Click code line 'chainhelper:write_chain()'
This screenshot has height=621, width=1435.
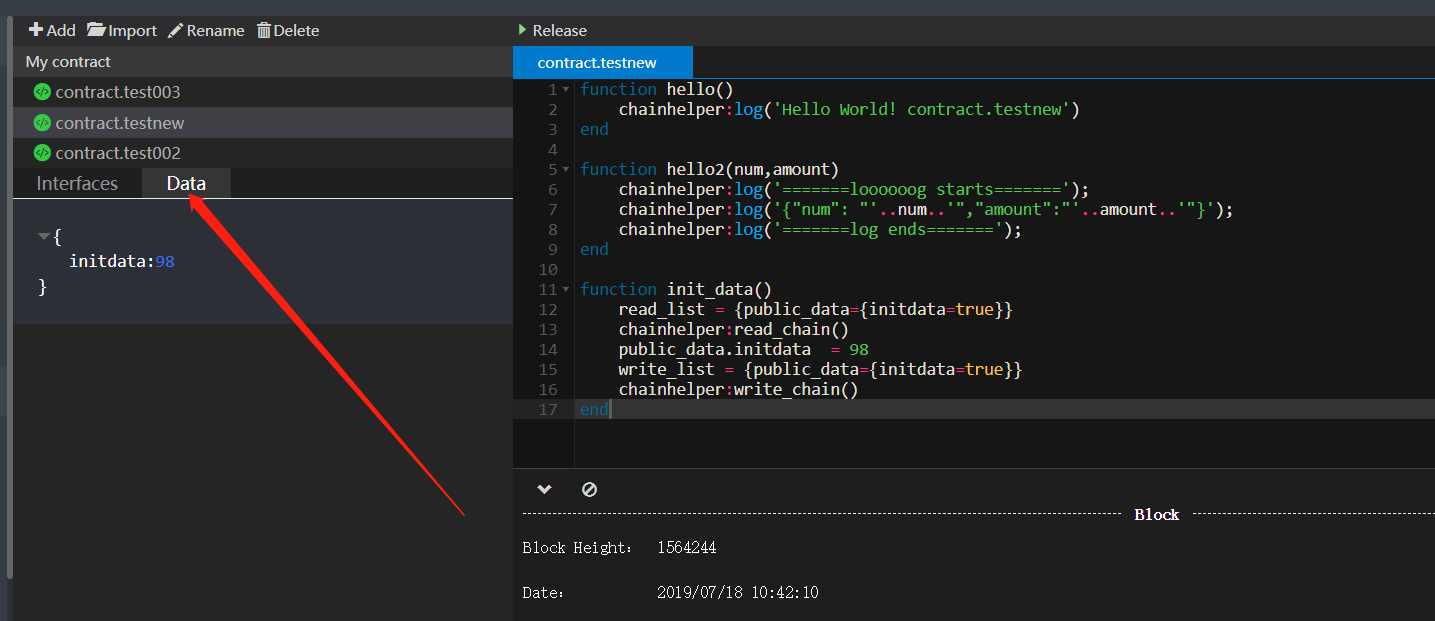(x=738, y=390)
